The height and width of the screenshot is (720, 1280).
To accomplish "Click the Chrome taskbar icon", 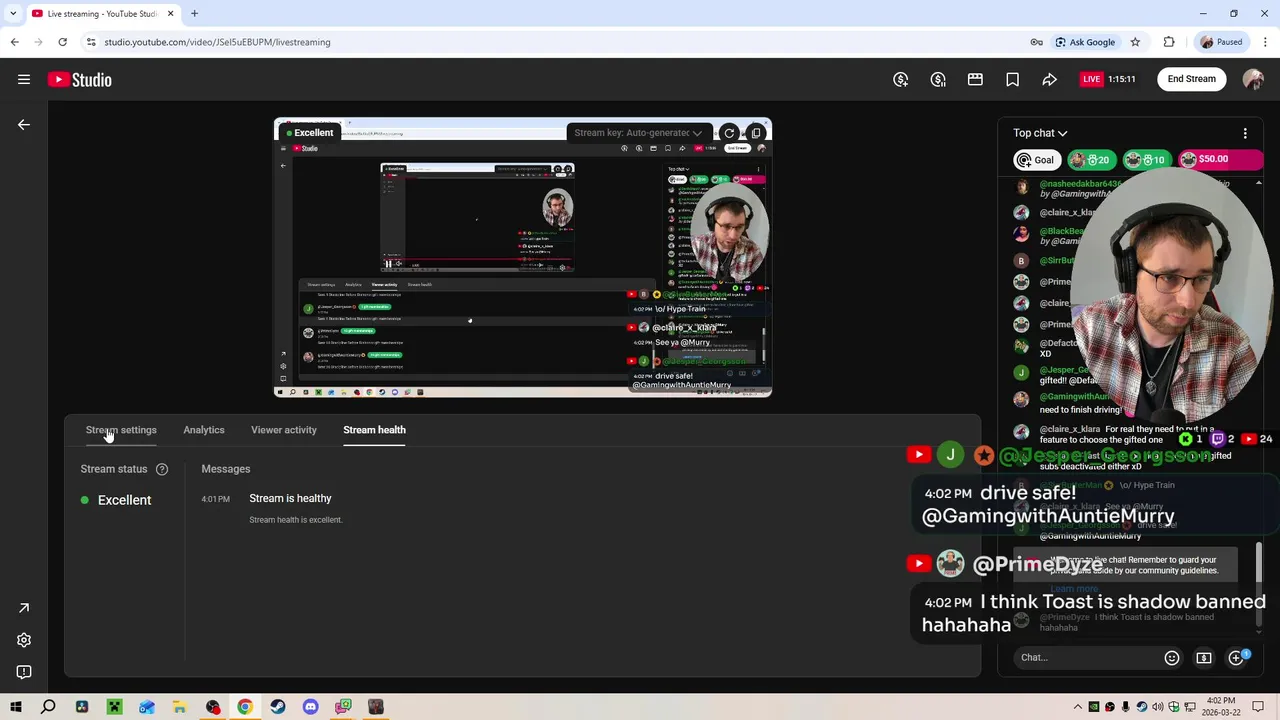I will (x=245, y=707).
